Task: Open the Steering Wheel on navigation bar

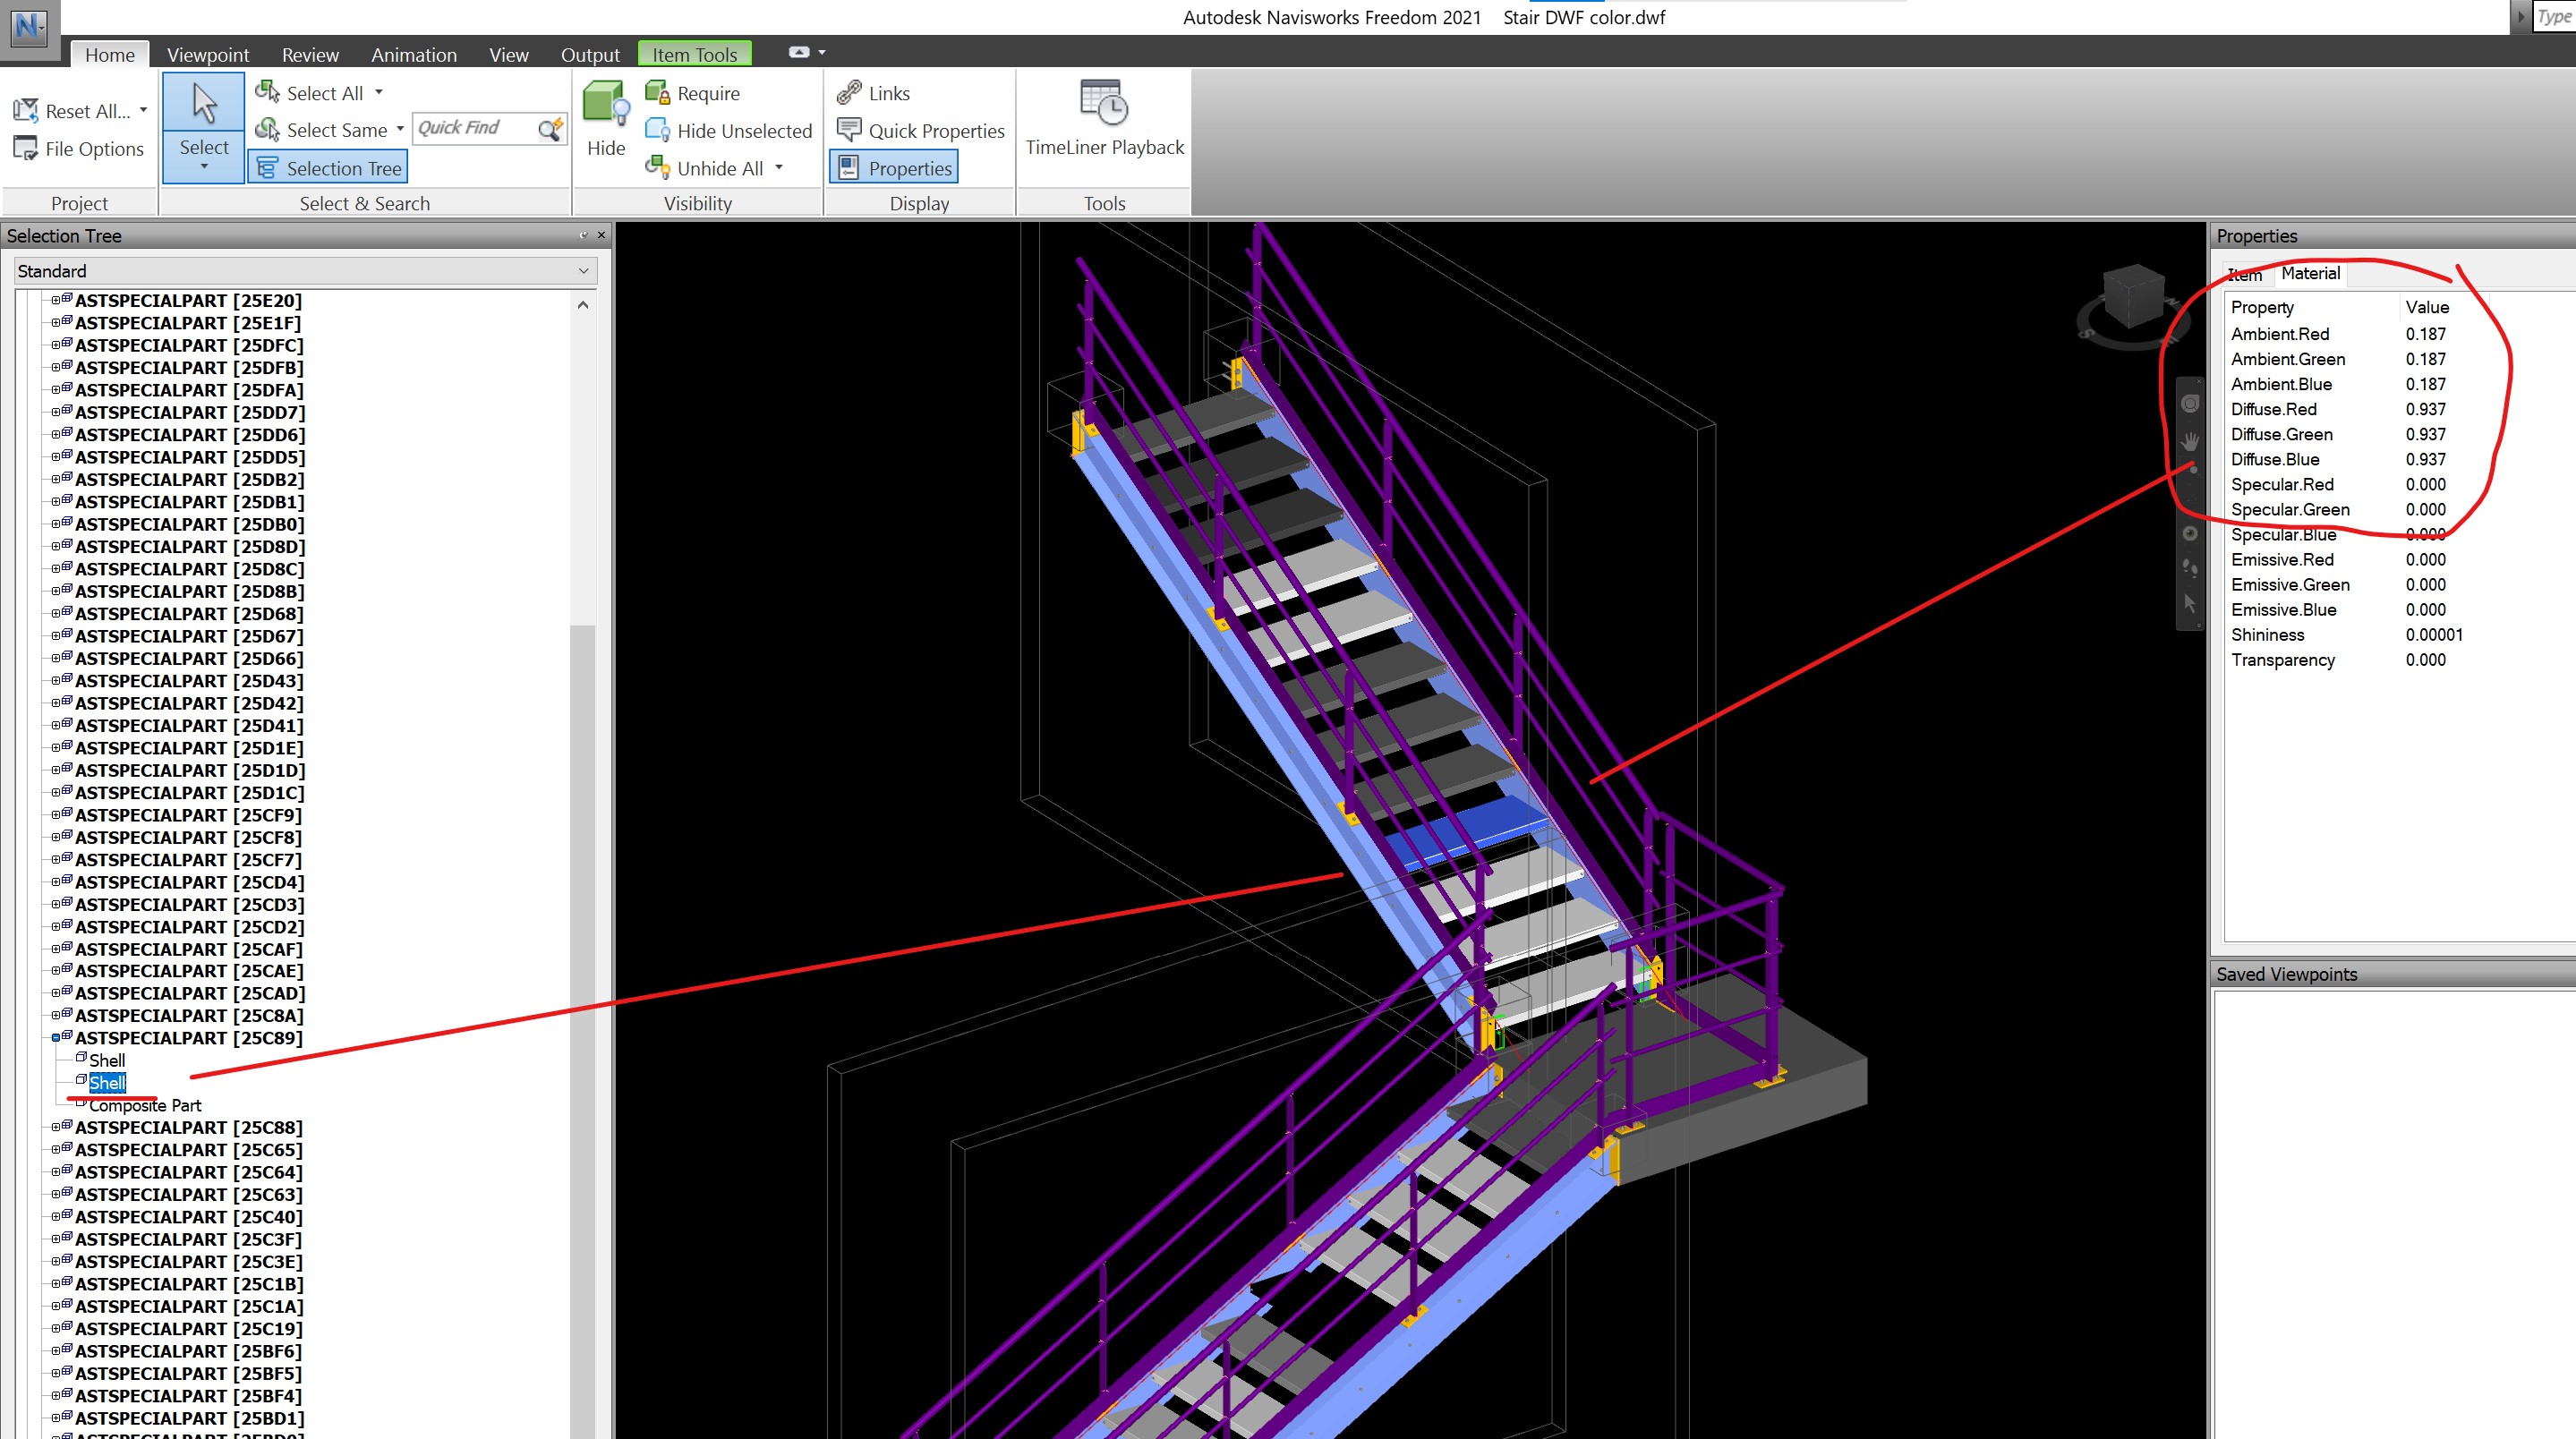Action: (x=2189, y=403)
